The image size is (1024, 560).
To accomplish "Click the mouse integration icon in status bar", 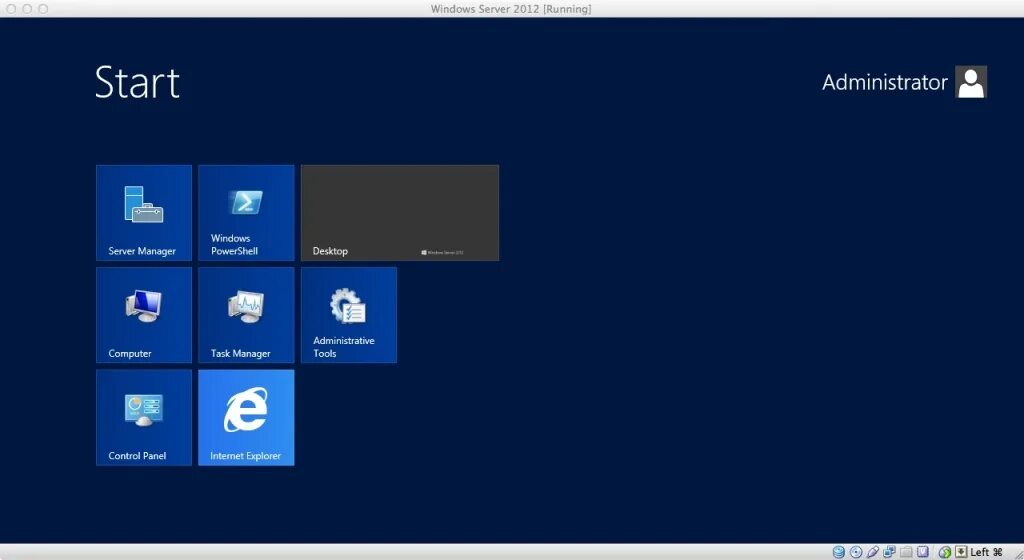I will tap(945, 552).
